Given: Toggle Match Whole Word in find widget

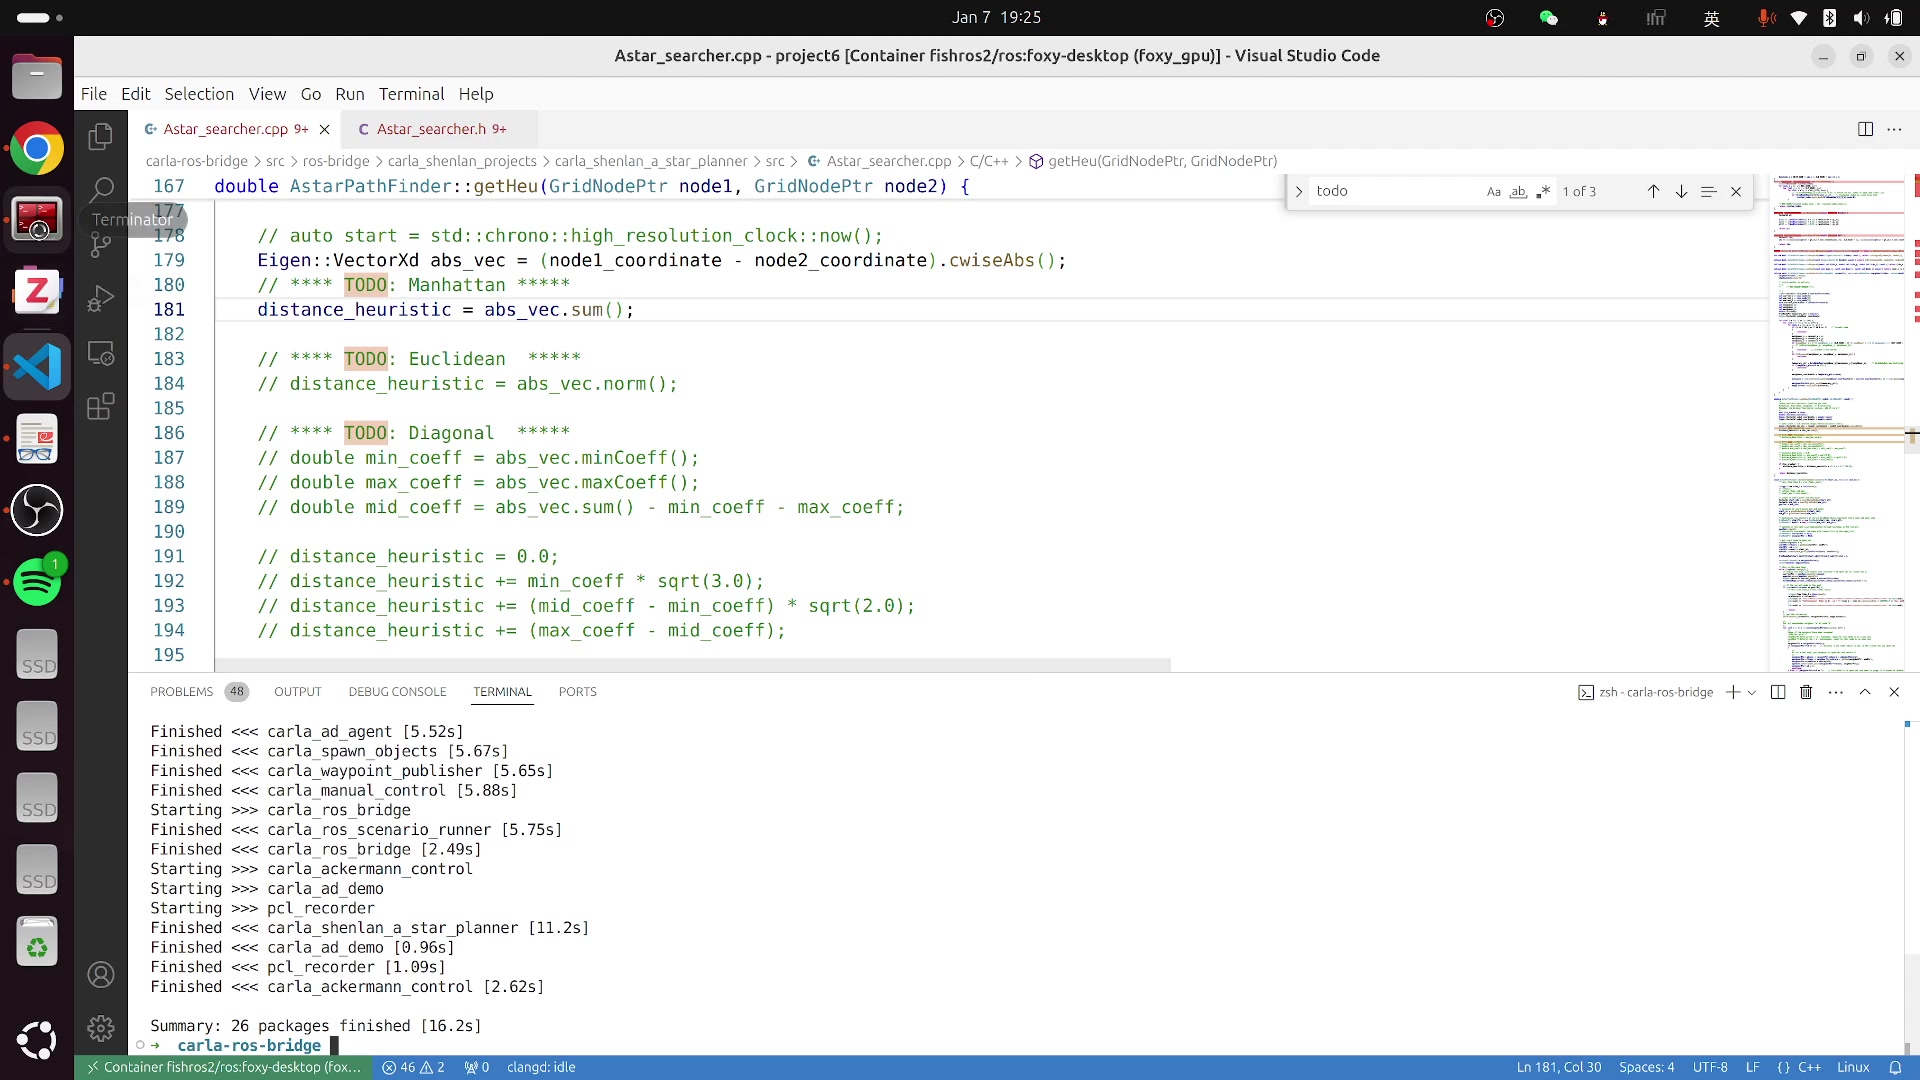Looking at the screenshot, I should click(x=1518, y=191).
